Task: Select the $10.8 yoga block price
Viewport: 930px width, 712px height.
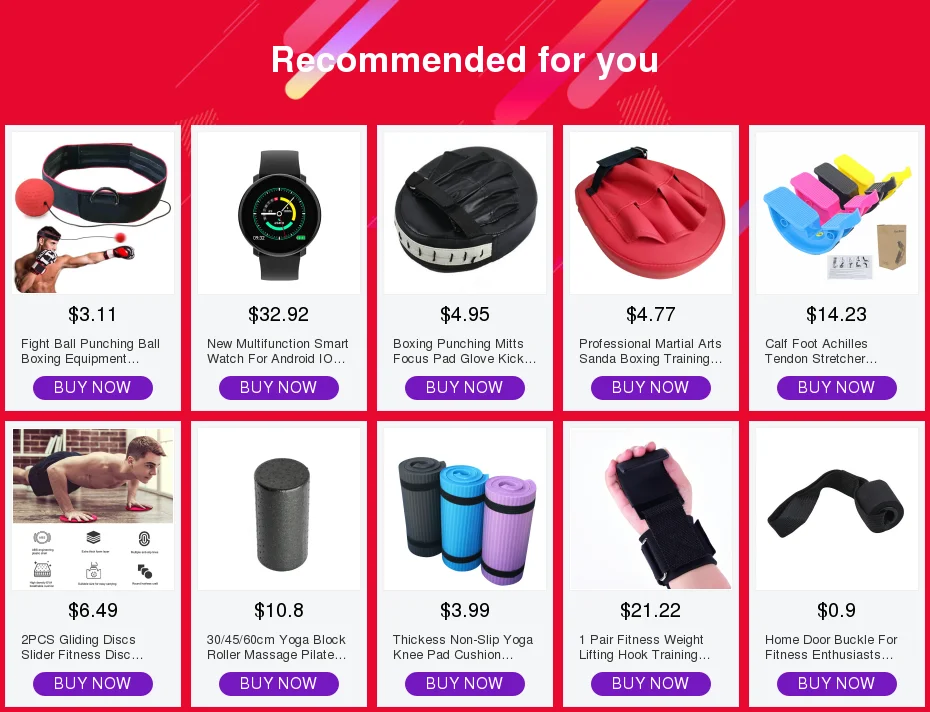Action: click(x=279, y=610)
